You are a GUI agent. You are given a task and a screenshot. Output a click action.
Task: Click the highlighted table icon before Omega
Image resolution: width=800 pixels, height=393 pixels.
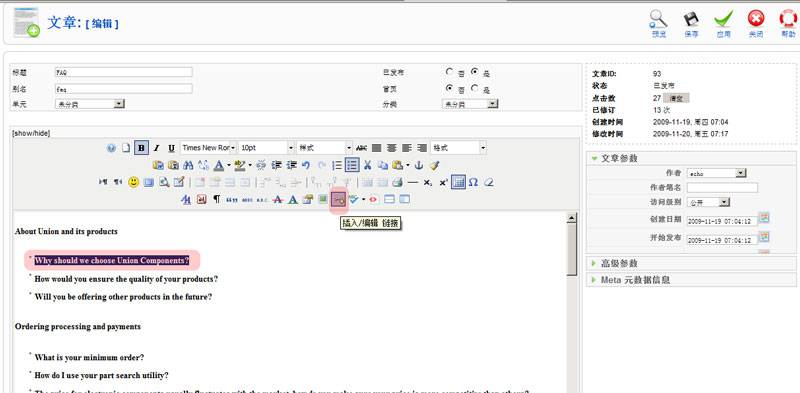click(458, 182)
